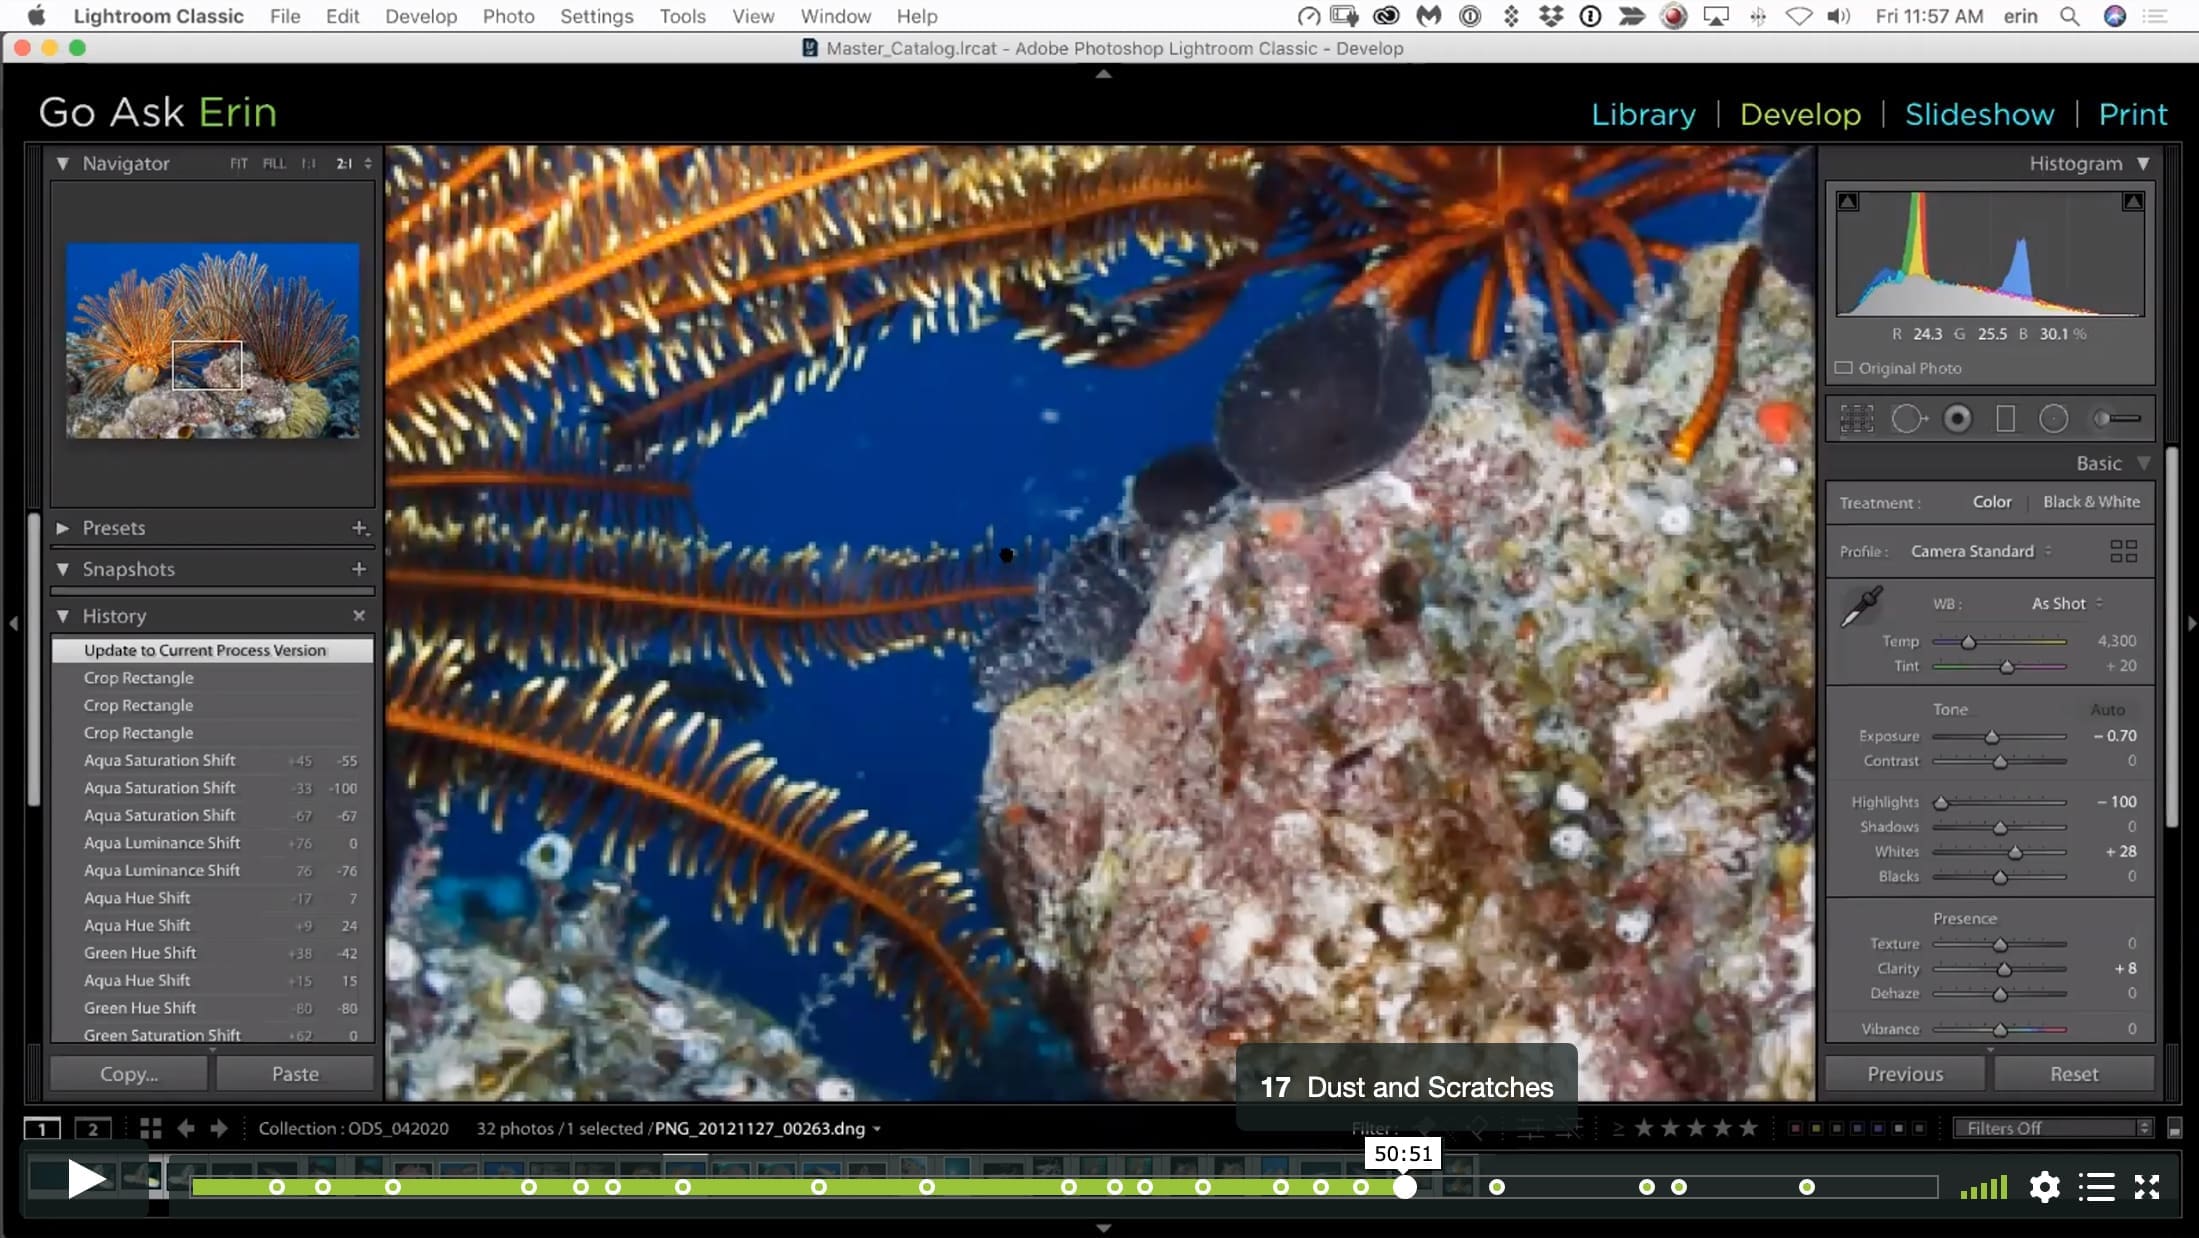Select the Crop Overlay tool icon
Image resolution: width=2199 pixels, height=1238 pixels.
point(1857,419)
